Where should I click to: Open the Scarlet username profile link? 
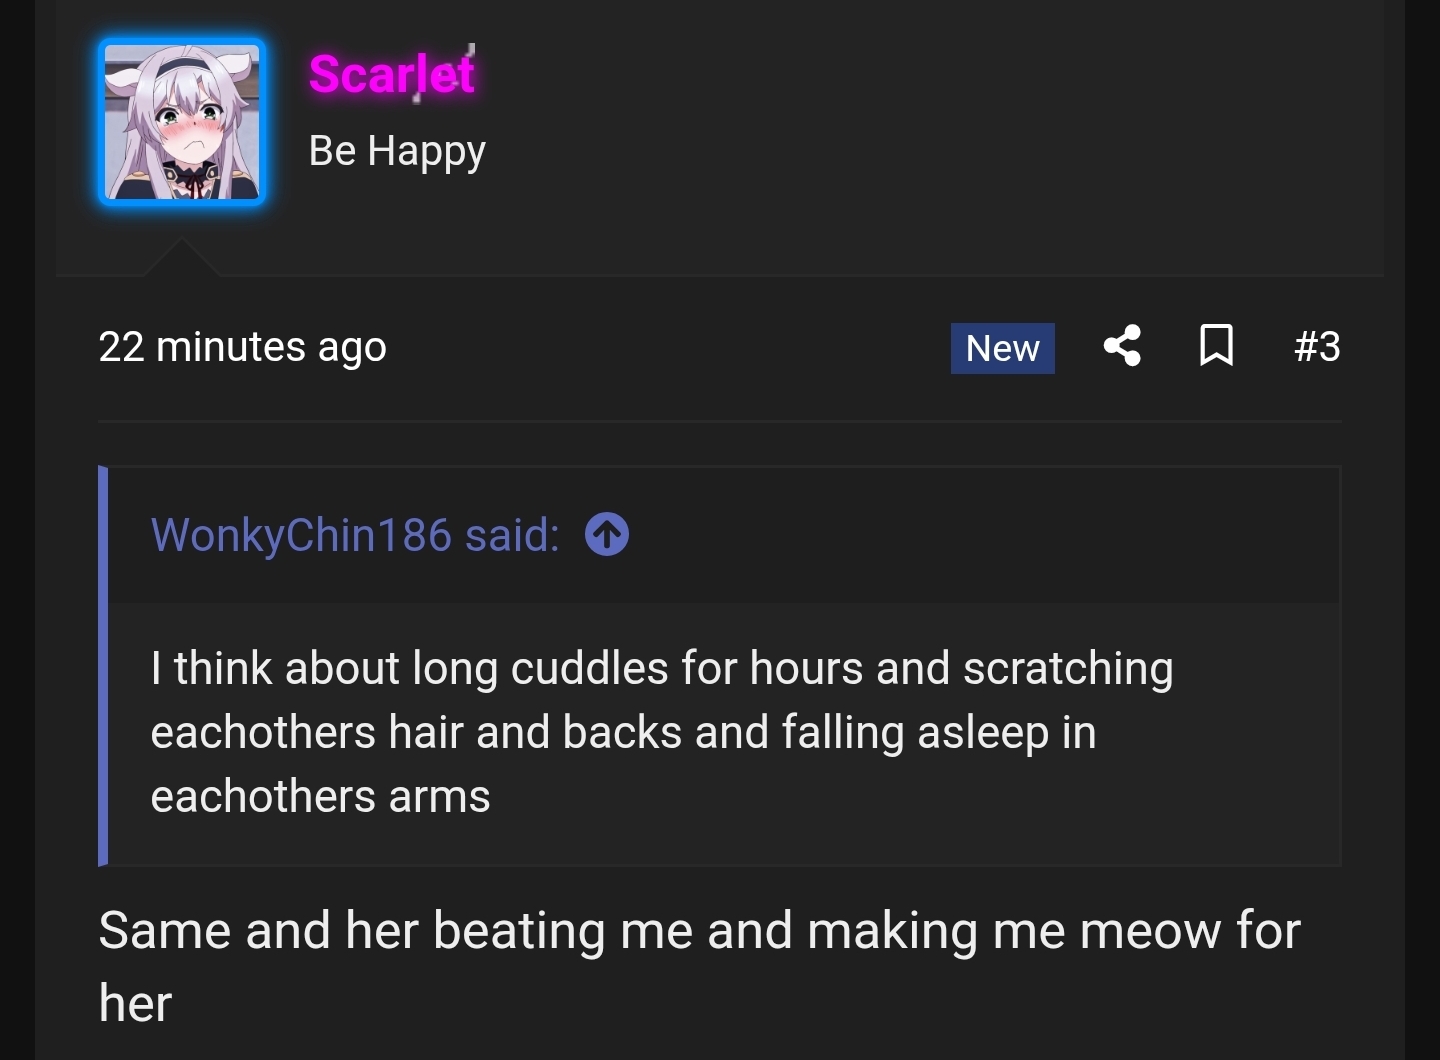(392, 74)
